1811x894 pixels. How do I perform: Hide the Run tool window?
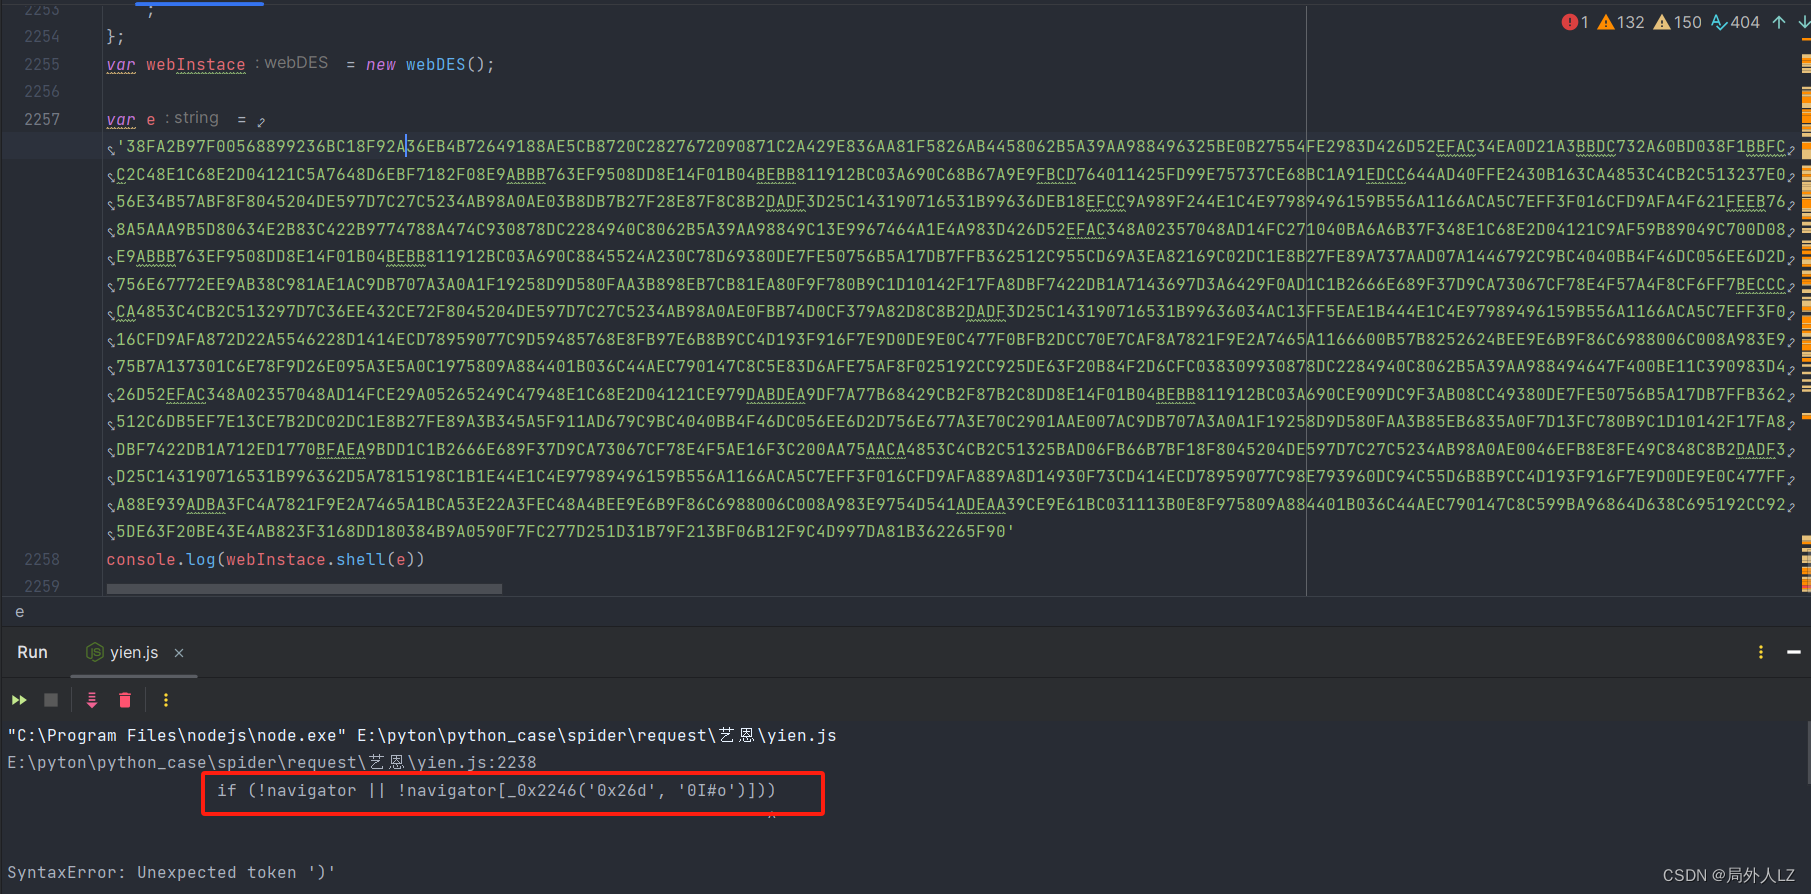[x=1794, y=652]
